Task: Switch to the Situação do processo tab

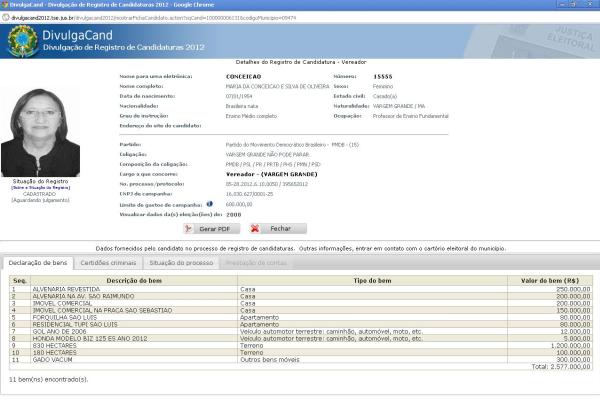Action: pyautogui.click(x=181, y=262)
